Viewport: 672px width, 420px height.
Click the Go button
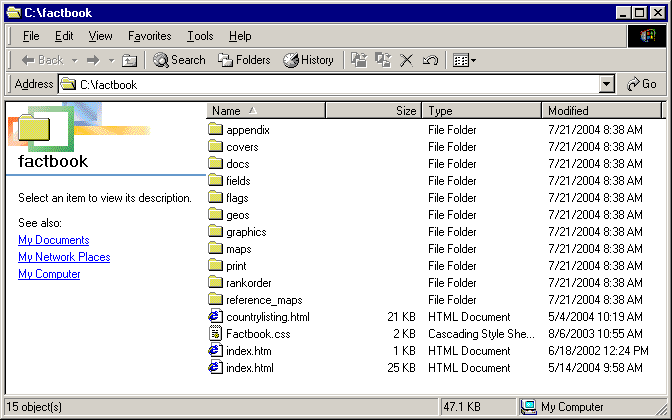642,85
